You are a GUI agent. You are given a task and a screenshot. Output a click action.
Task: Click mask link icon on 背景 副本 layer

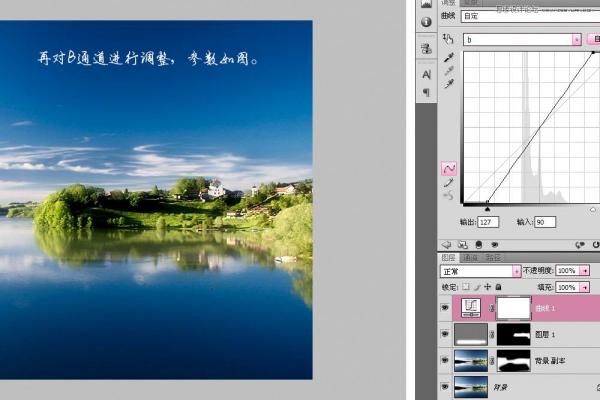click(x=492, y=361)
